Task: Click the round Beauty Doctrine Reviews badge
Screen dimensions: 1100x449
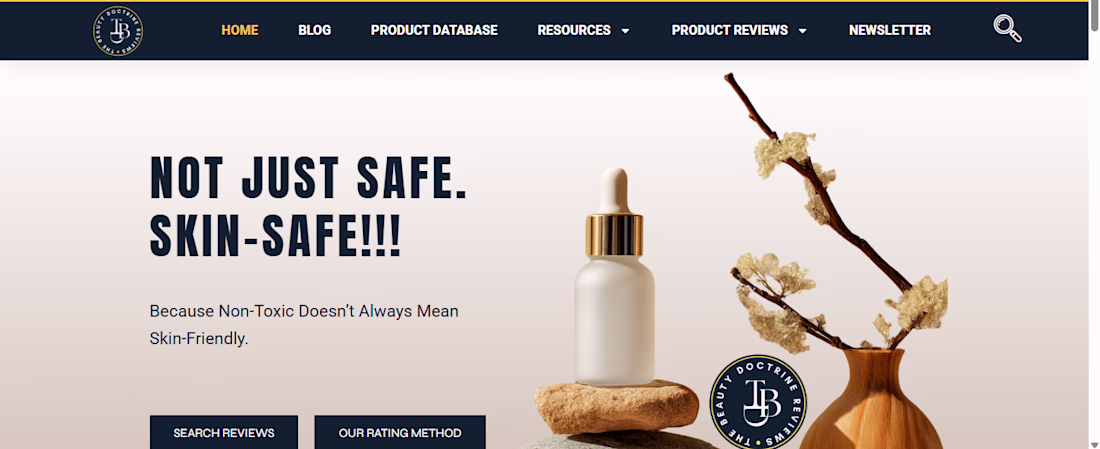Action: coord(758,401)
